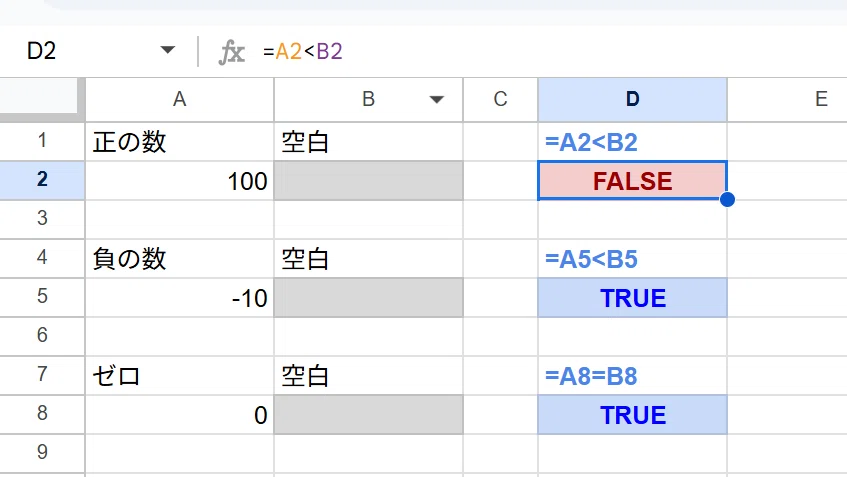Select row 9 header
The width and height of the screenshot is (847, 477).
coord(42,453)
